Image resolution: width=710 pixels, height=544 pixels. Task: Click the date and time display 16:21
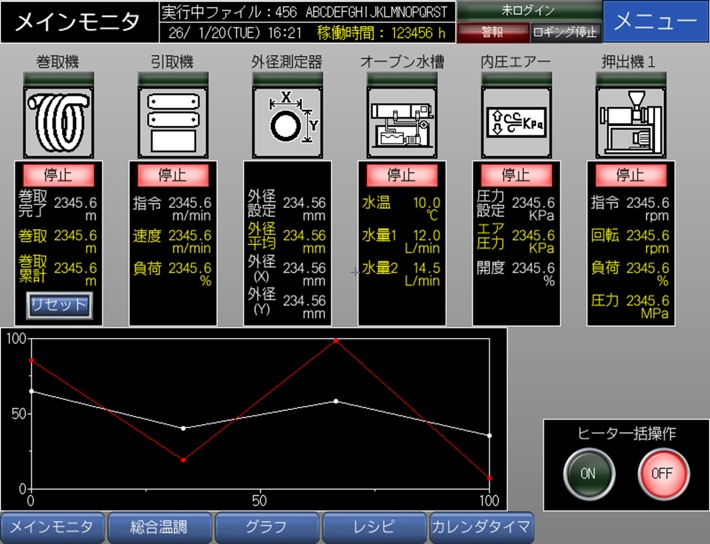(235, 33)
